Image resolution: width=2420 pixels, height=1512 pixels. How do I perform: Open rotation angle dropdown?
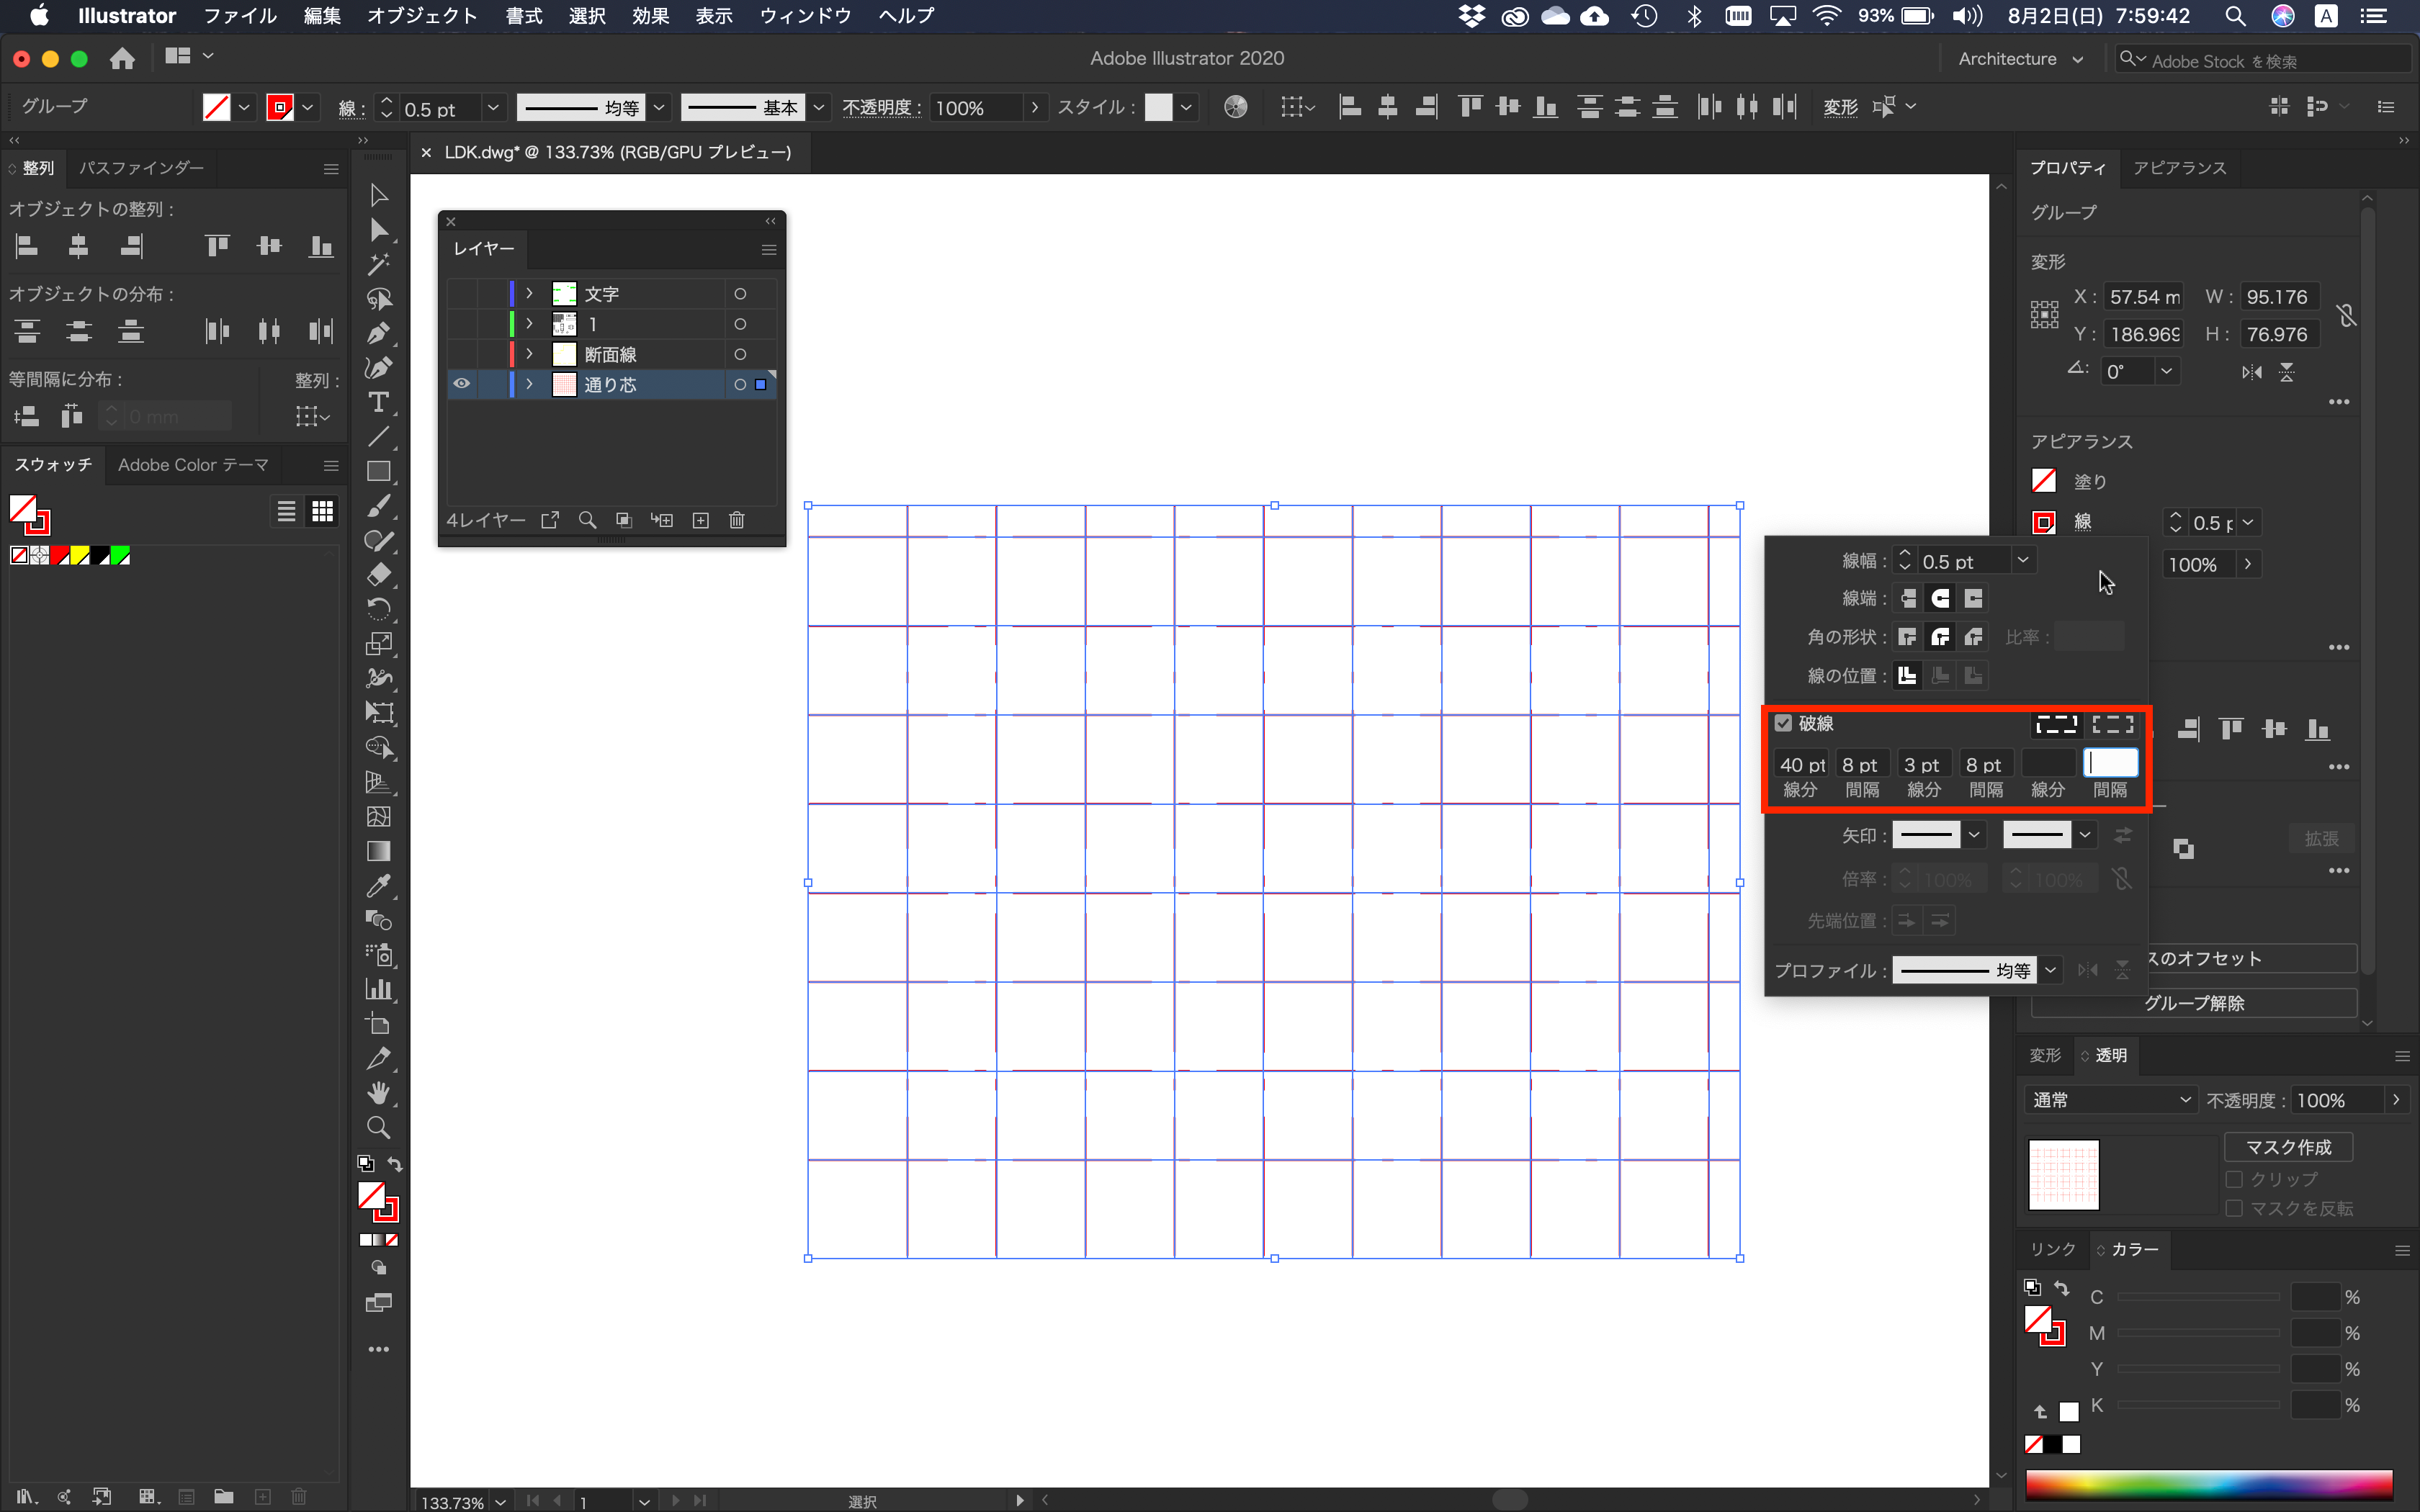(x=2166, y=371)
